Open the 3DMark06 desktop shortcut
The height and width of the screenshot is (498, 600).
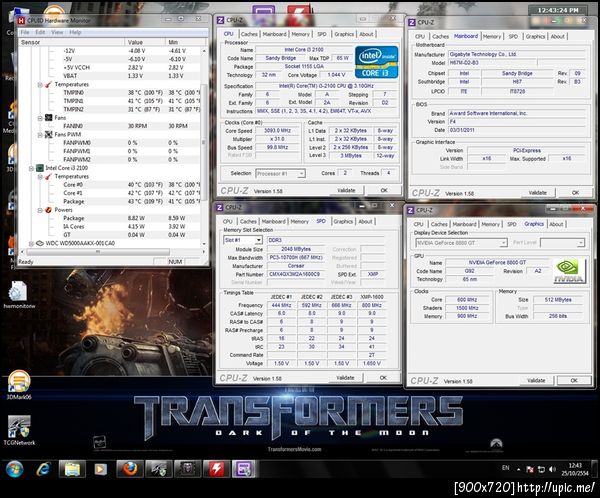(x=19, y=385)
